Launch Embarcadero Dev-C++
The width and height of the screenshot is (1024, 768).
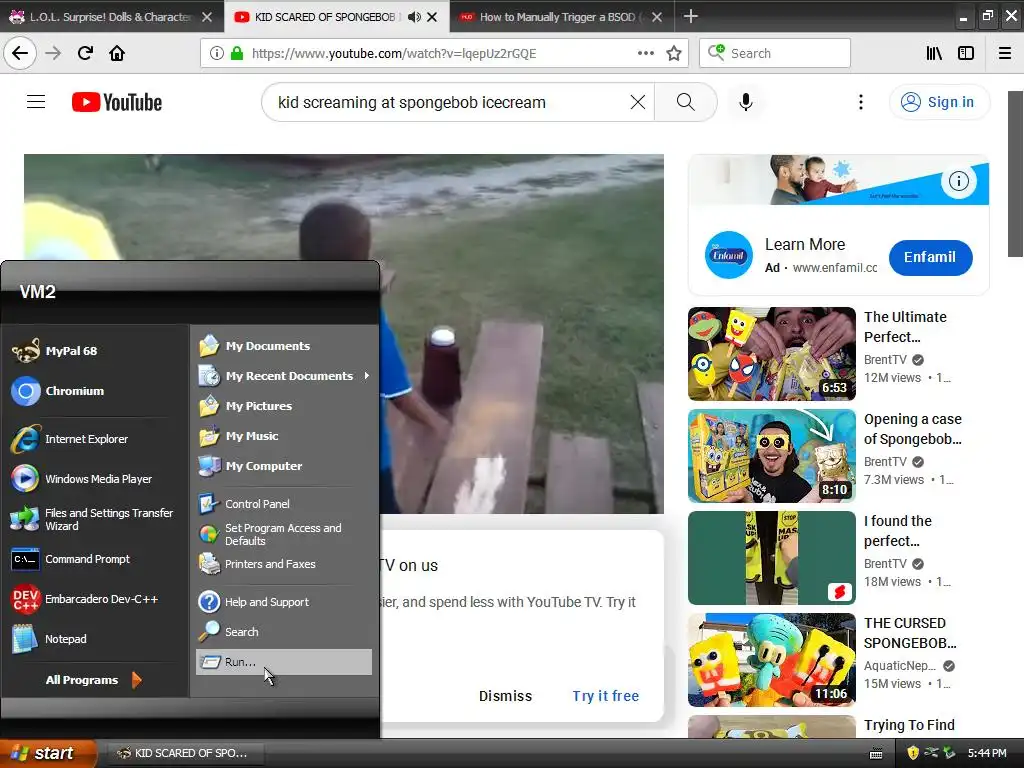pos(85,599)
